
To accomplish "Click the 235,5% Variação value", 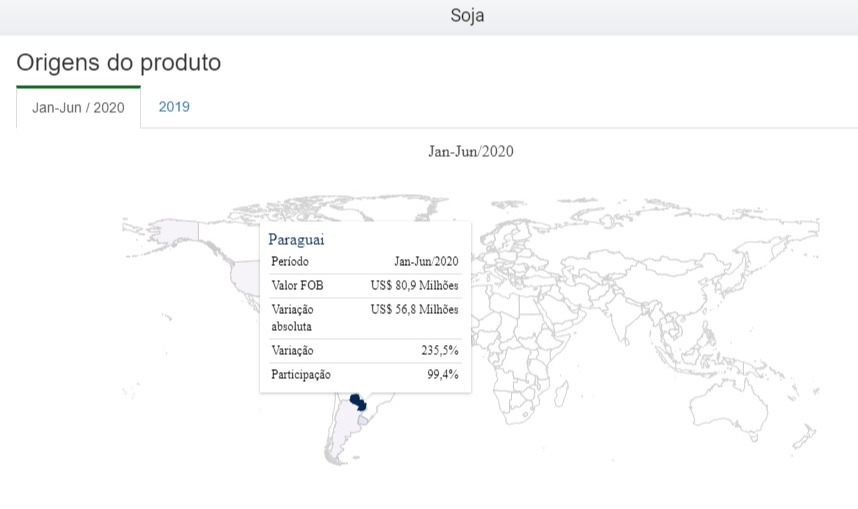I will [439, 351].
